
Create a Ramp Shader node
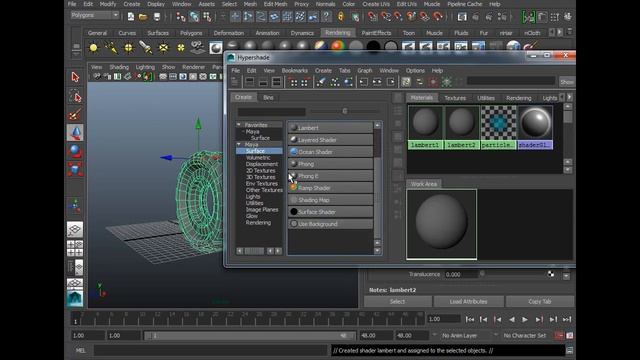pyautogui.click(x=330, y=188)
